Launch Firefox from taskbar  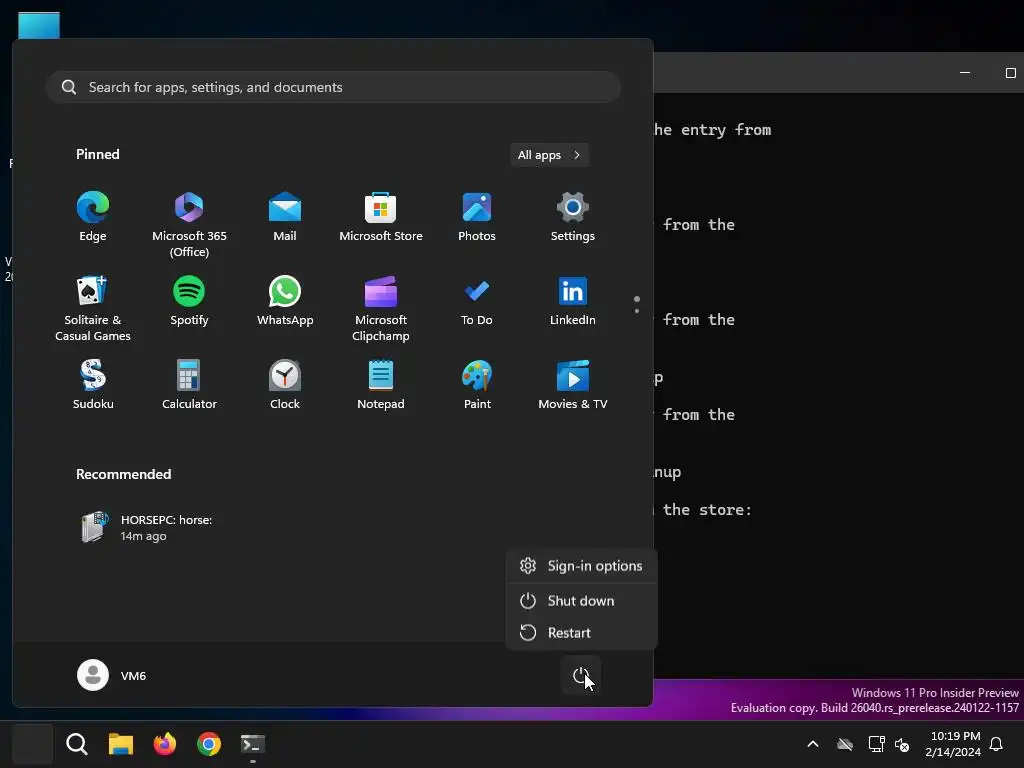tap(165, 744)
